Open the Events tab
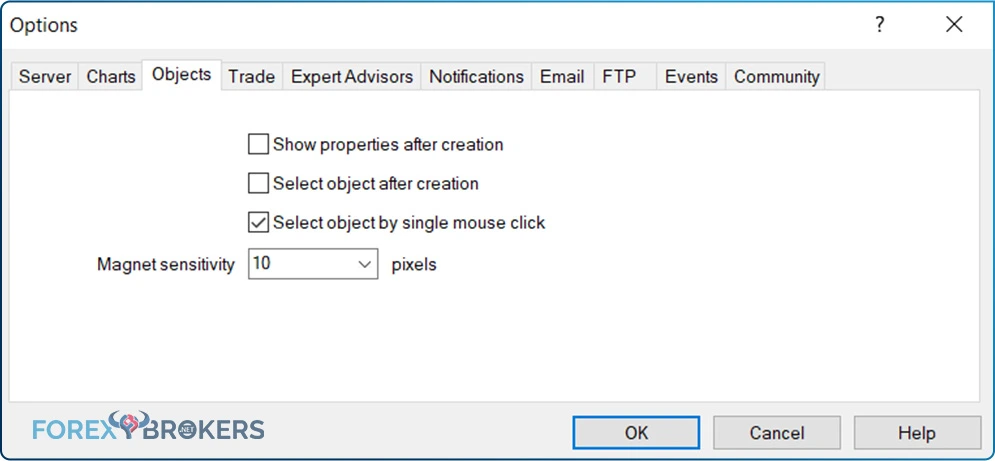 pos(691,77)
